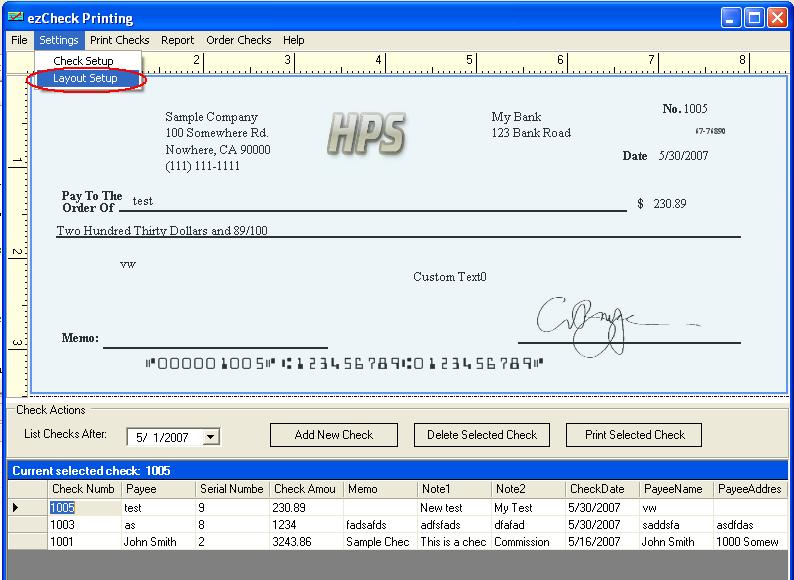Click the Add New Check button
Image resolution: width=794 pixels, height=580 pixels.
click(x=334, y=435)
